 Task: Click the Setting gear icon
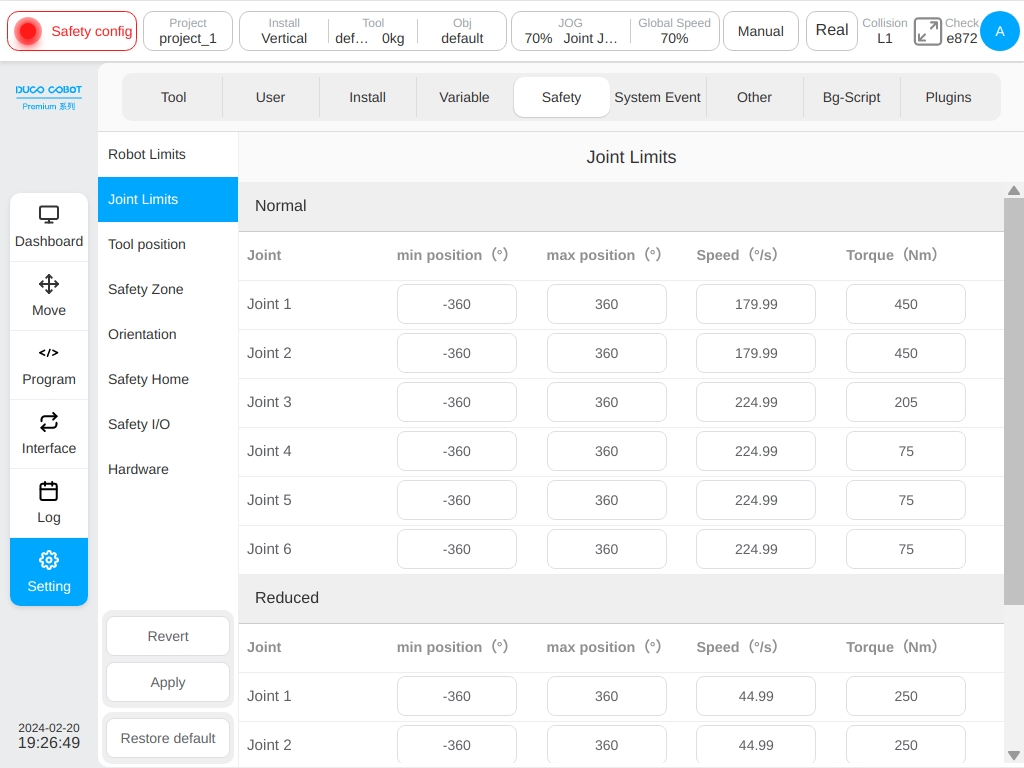coord(49,560)
